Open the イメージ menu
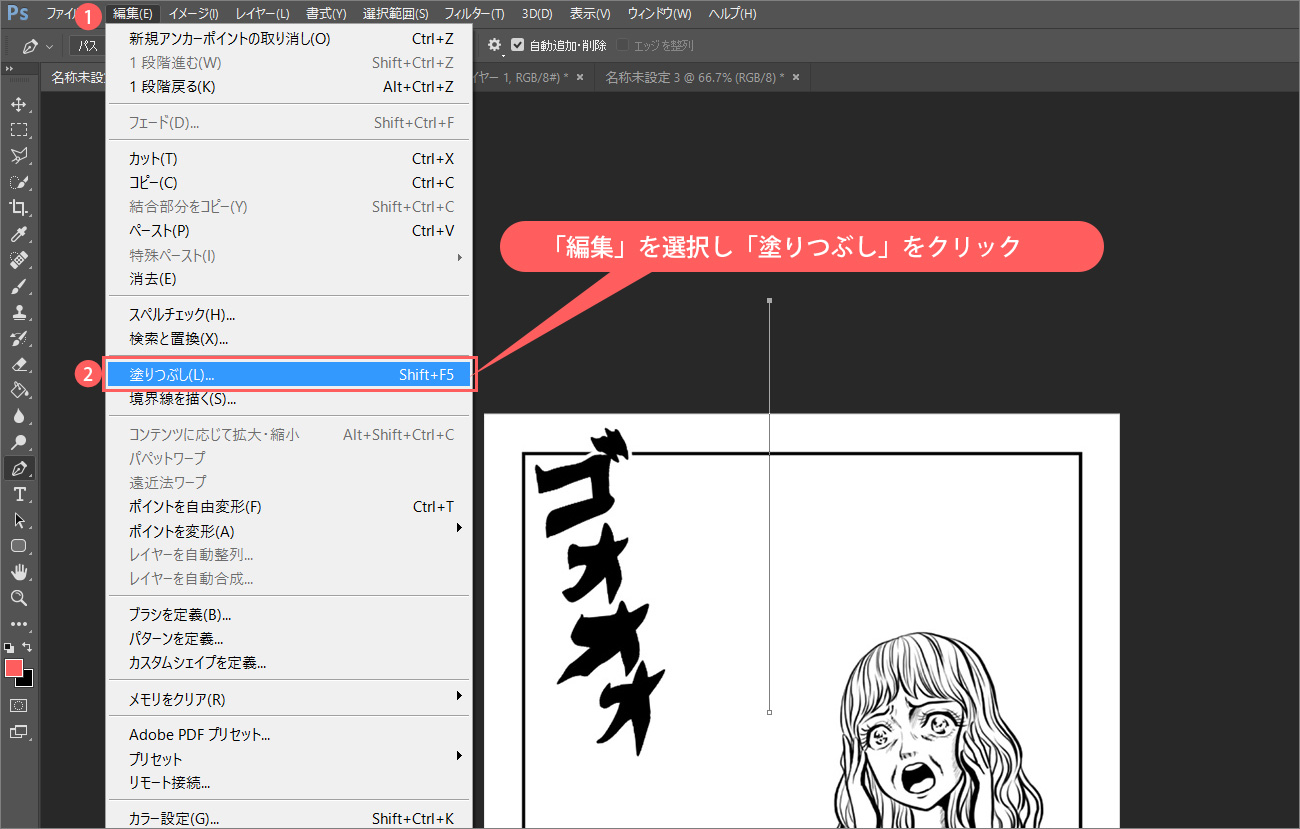Screen dimensions: 1300x829 pos(193,14)
